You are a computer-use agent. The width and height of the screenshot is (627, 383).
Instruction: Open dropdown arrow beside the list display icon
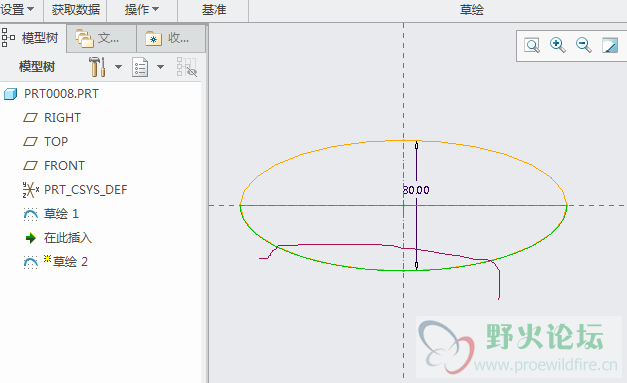160,67
